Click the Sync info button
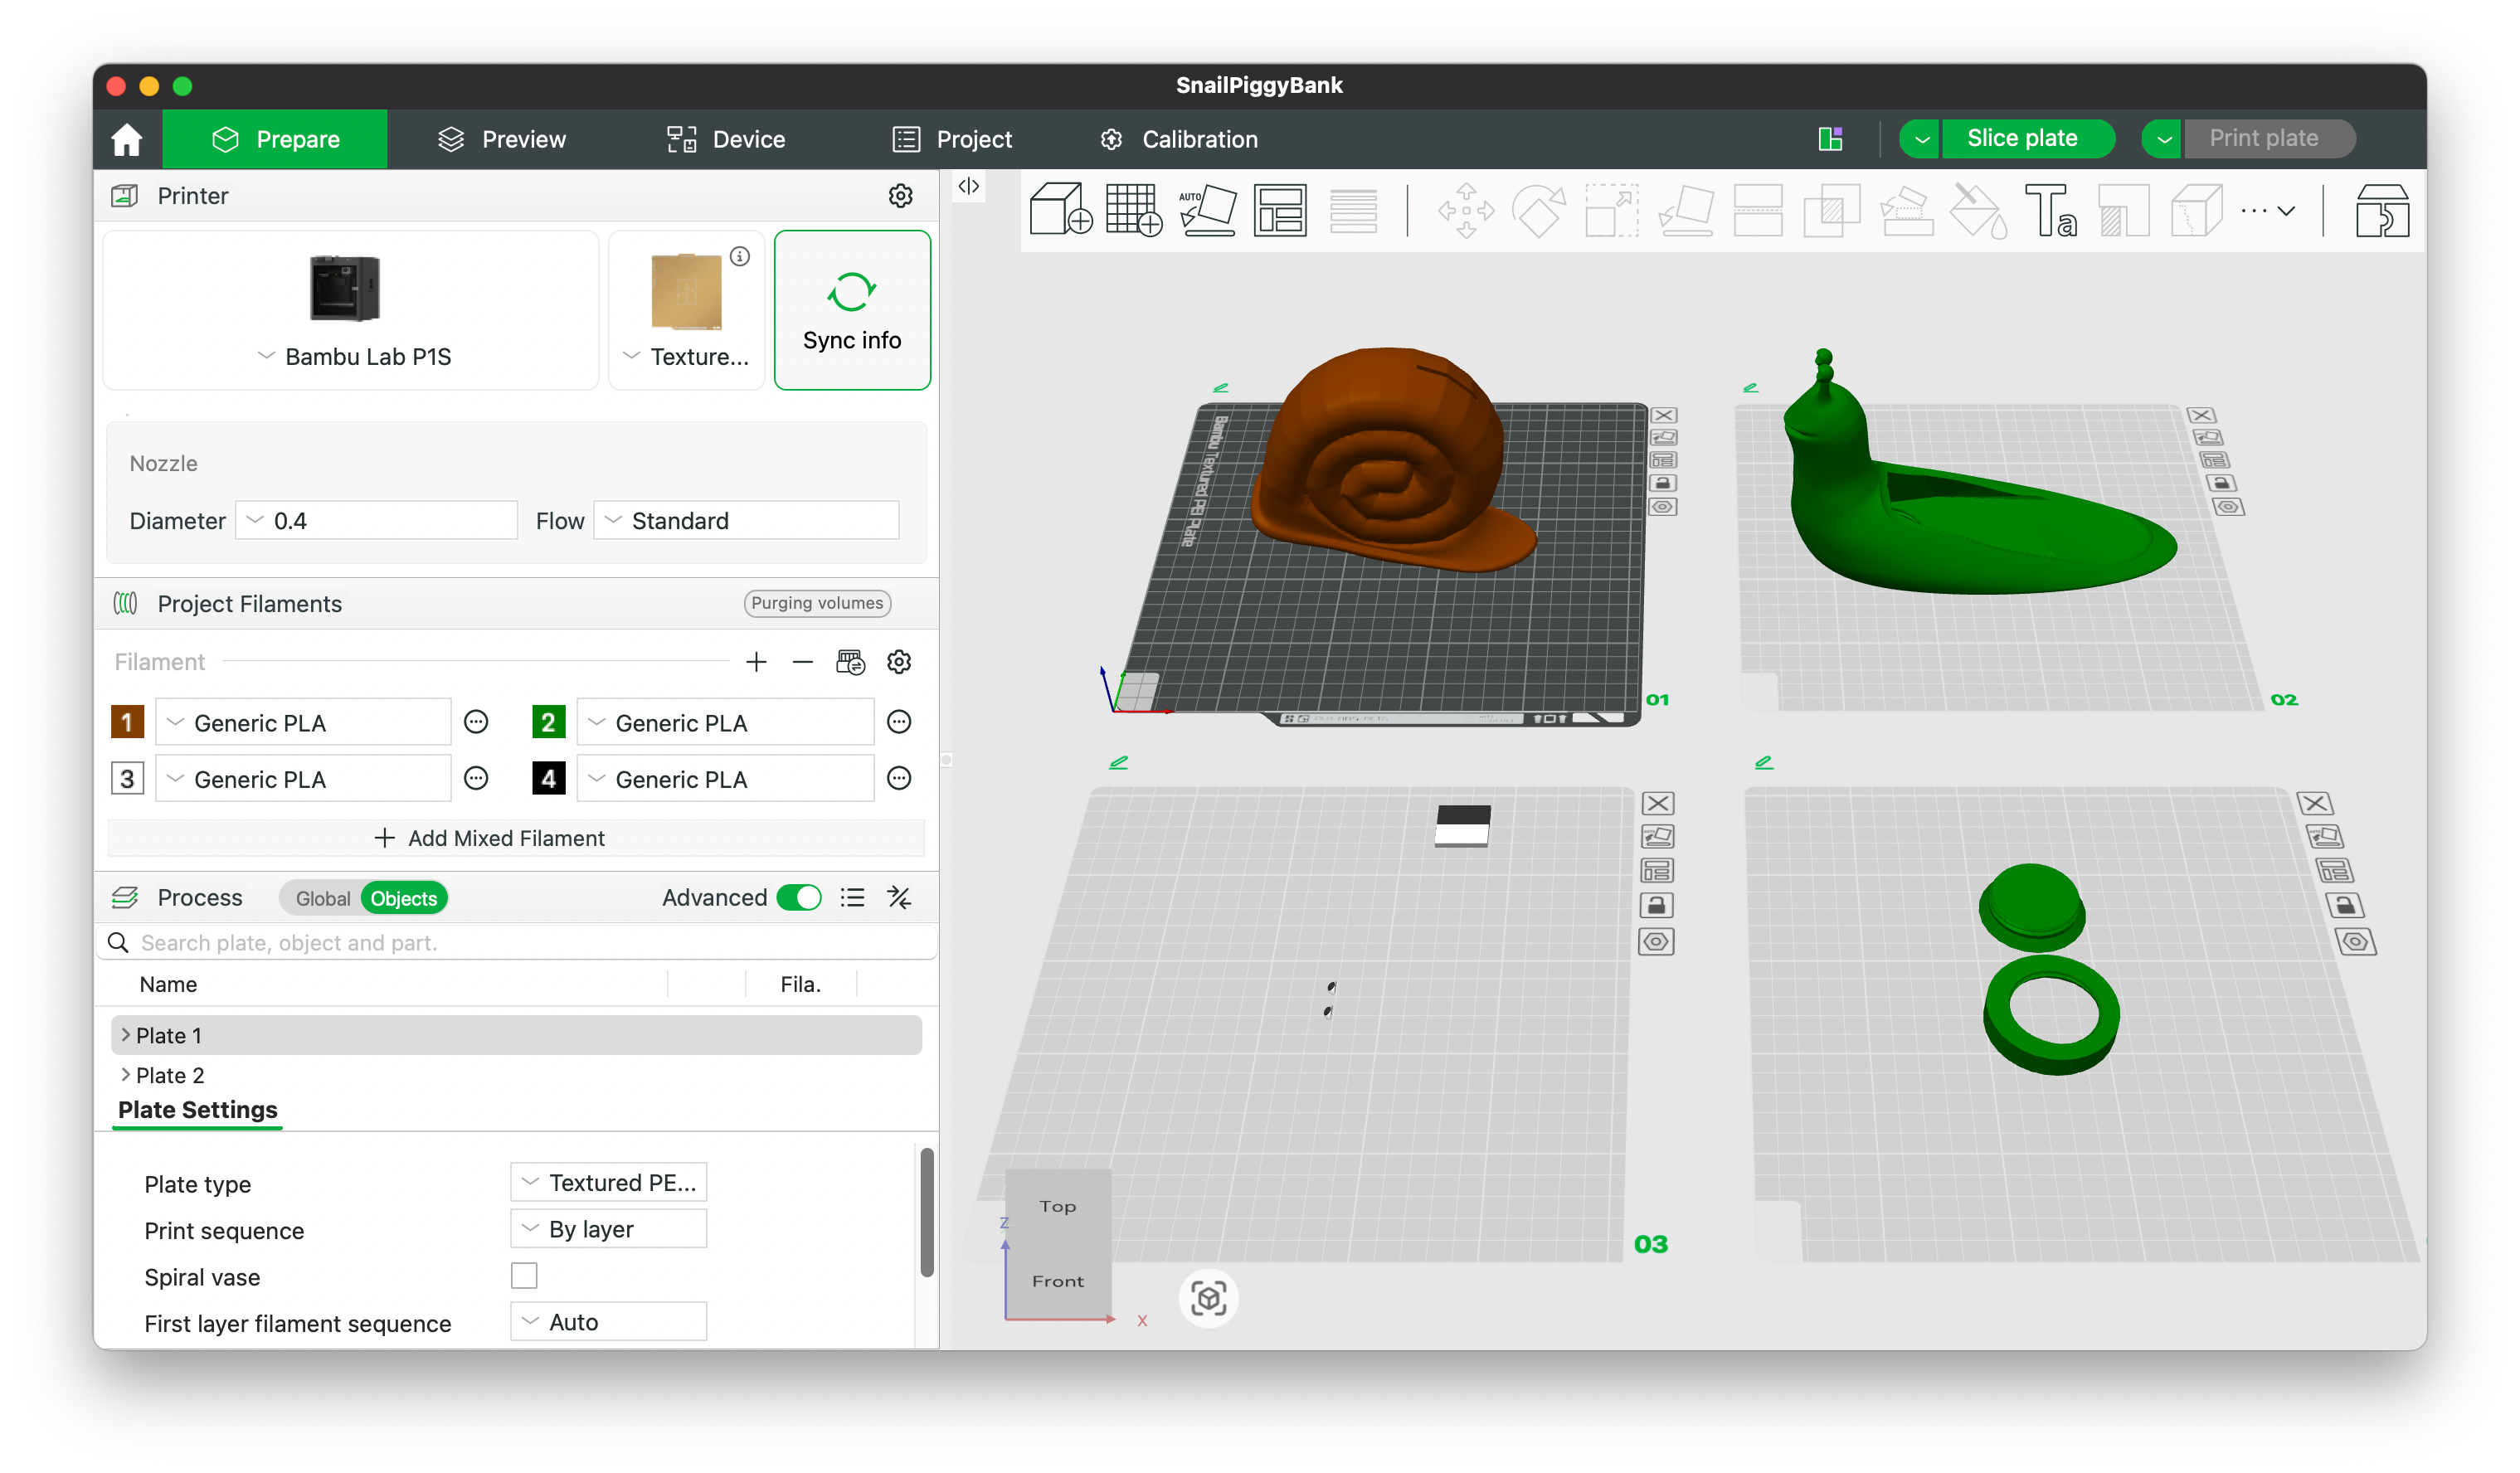 point(852,310)
